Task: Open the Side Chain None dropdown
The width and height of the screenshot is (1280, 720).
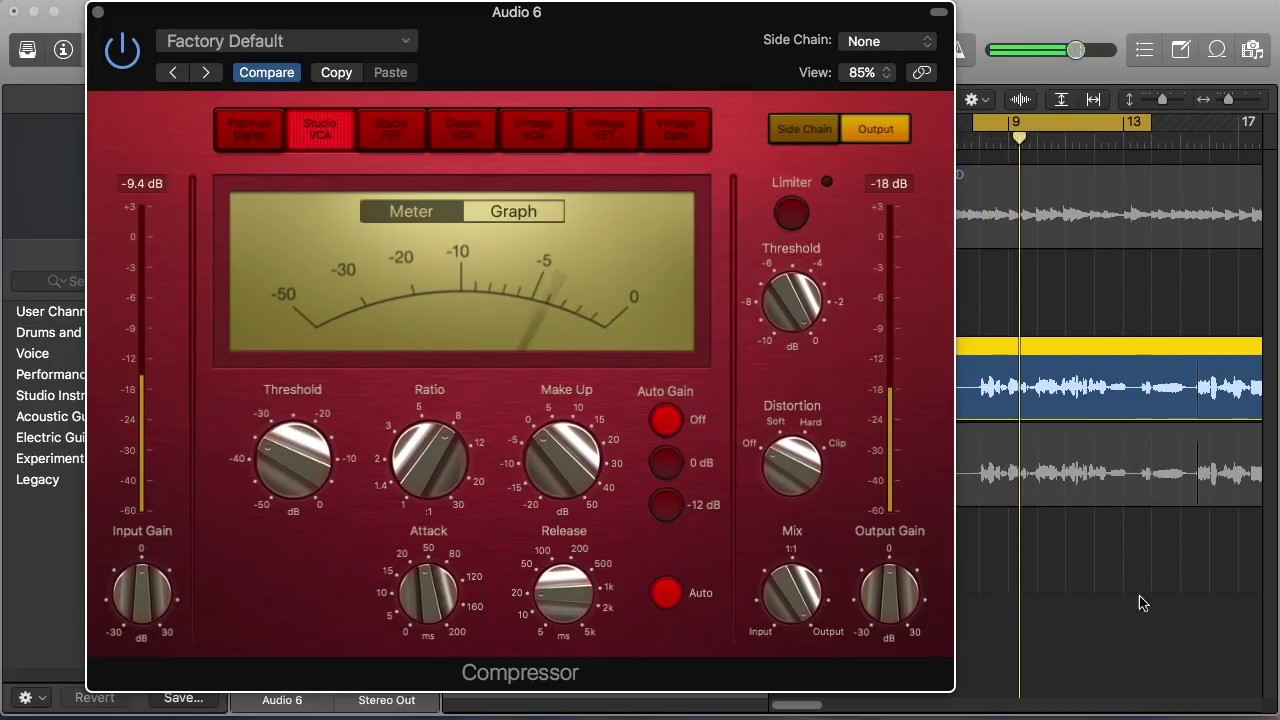Action: coord(889,41)
